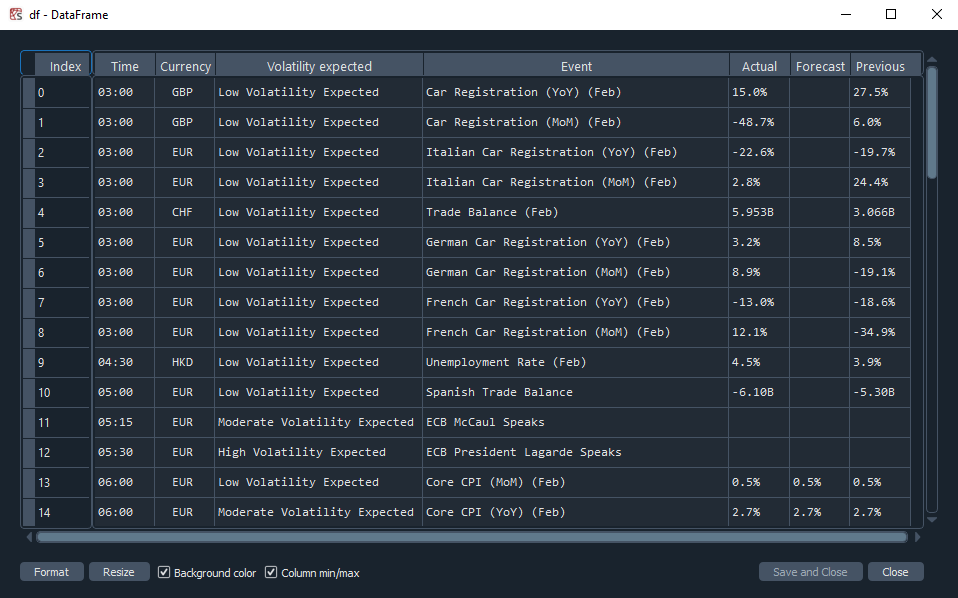Select the GBP currency cell in row 0
The height and width of the screenshot is (598, 958).
click(x=185, y=92)
